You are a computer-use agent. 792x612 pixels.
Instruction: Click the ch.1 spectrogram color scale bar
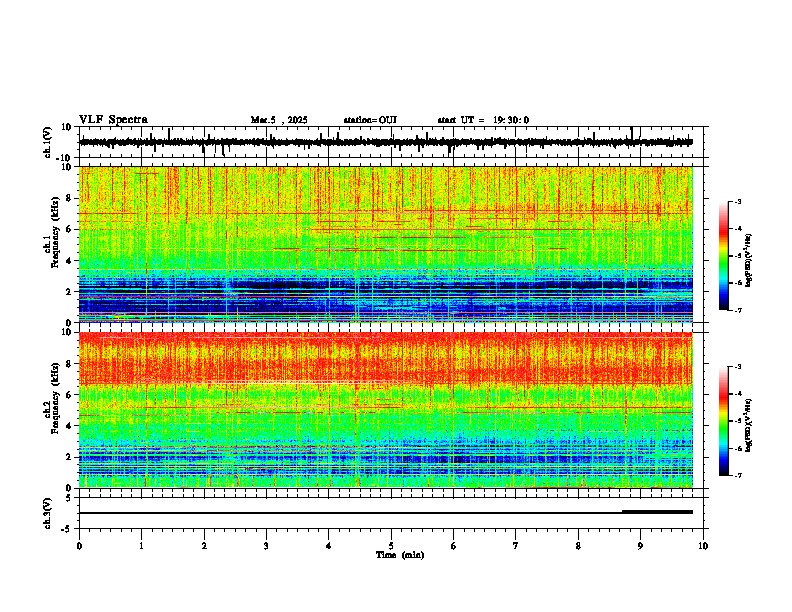724,256
